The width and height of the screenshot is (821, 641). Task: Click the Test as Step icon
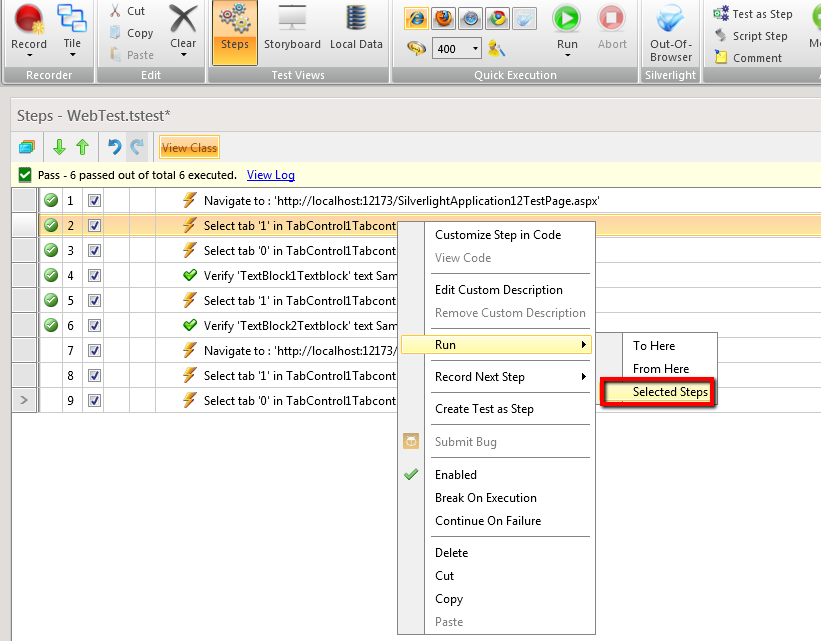coord(721,13)
